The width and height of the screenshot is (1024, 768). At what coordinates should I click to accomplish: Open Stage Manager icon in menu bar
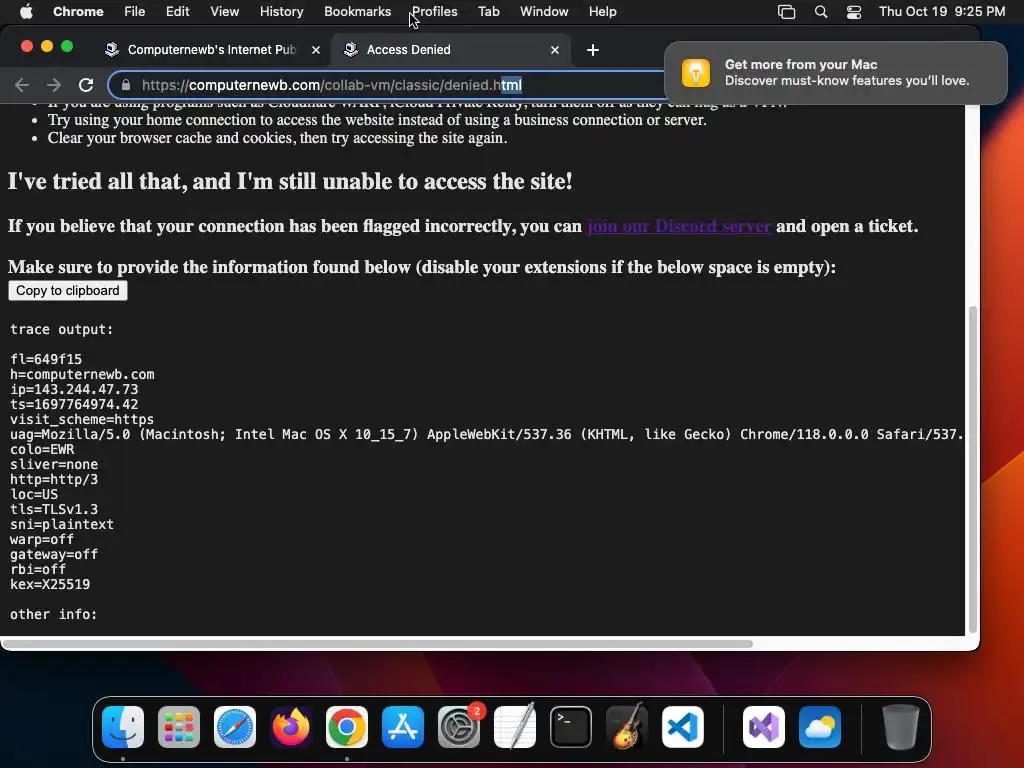click(786, 12)
